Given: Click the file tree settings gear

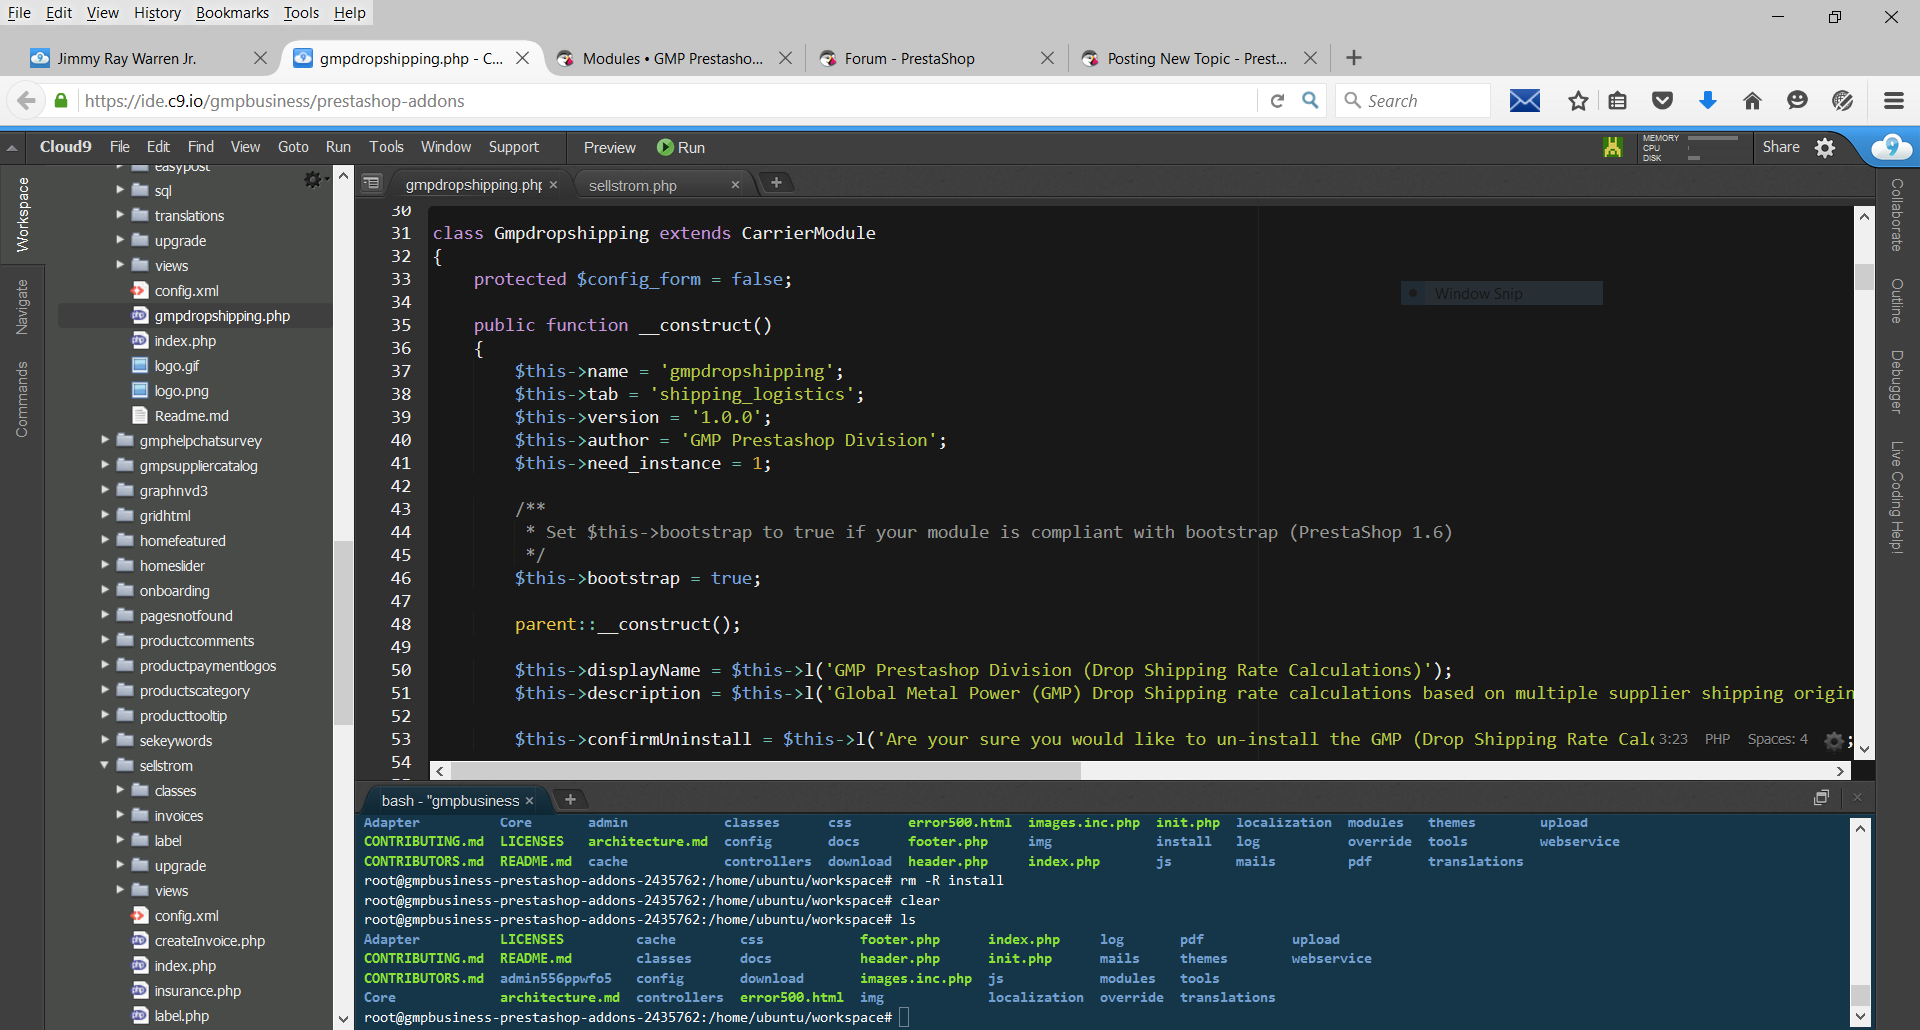Looking at the screenshot, I should click(x=313, y=179).
